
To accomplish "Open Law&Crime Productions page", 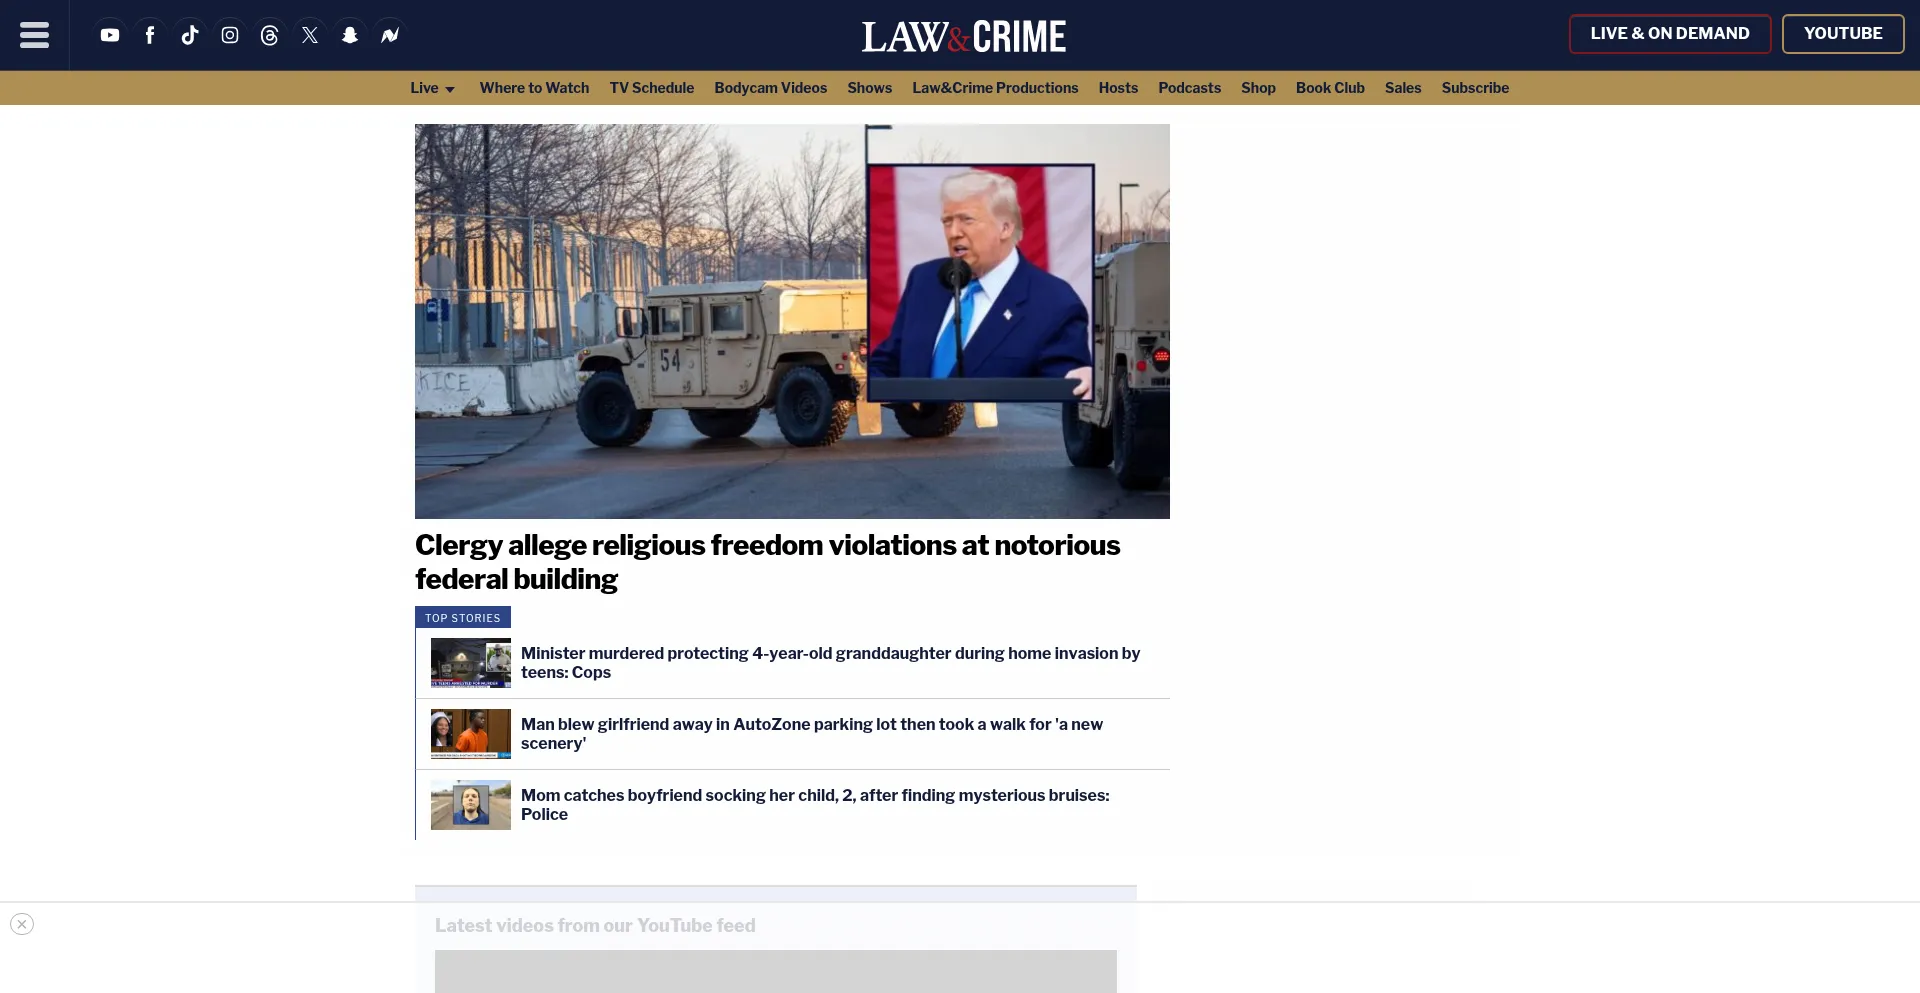I will pos(995,88).
